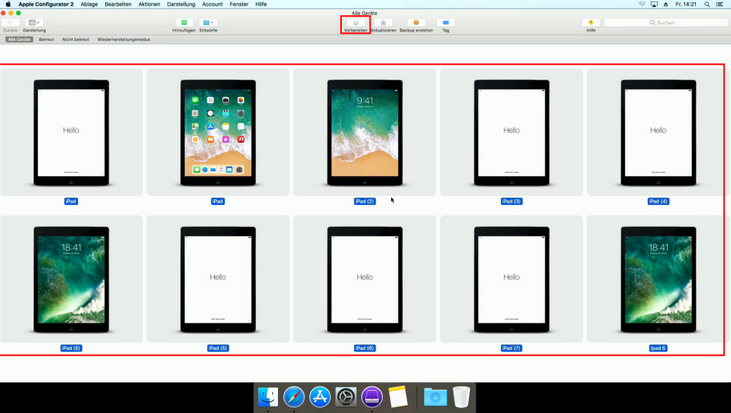731x413 pixels.
Task: Open App Store from the Dock
Action: tap(320, 397)
